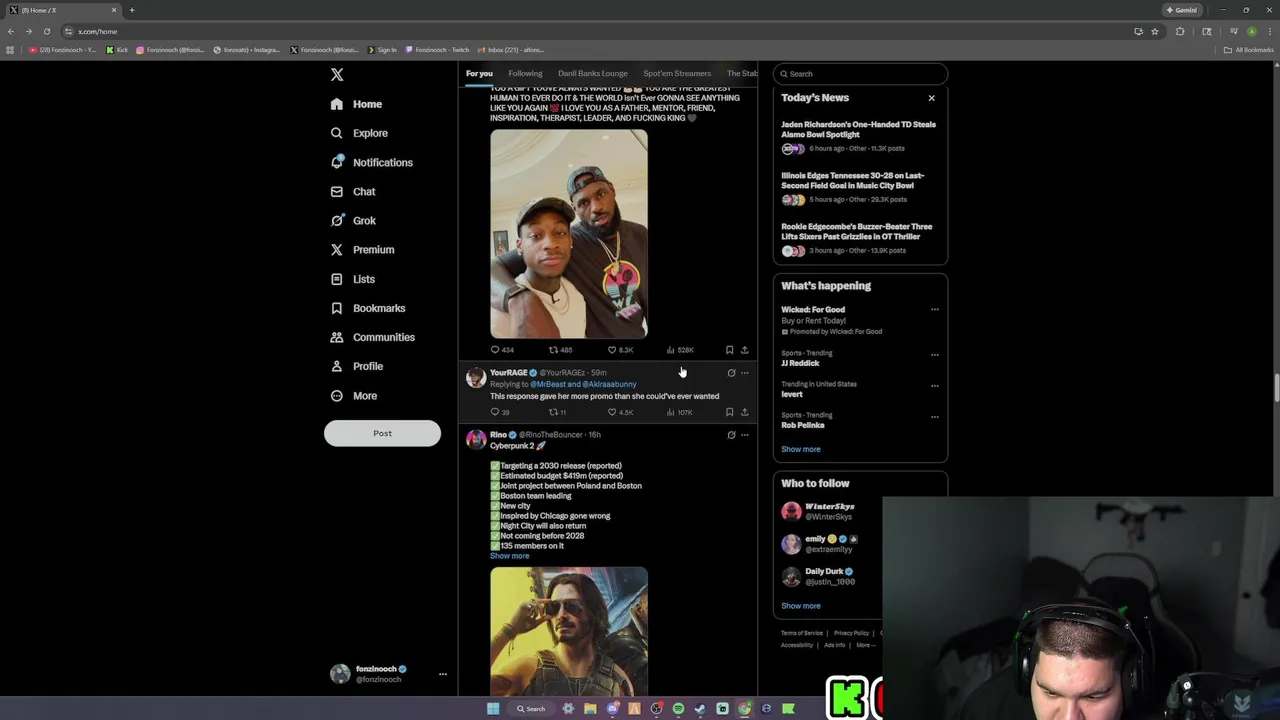Open the Kick bookmark in bookmarks bar
This screenshot has width=1280, height=720.
pyautogui.click(x=118, y=50)
